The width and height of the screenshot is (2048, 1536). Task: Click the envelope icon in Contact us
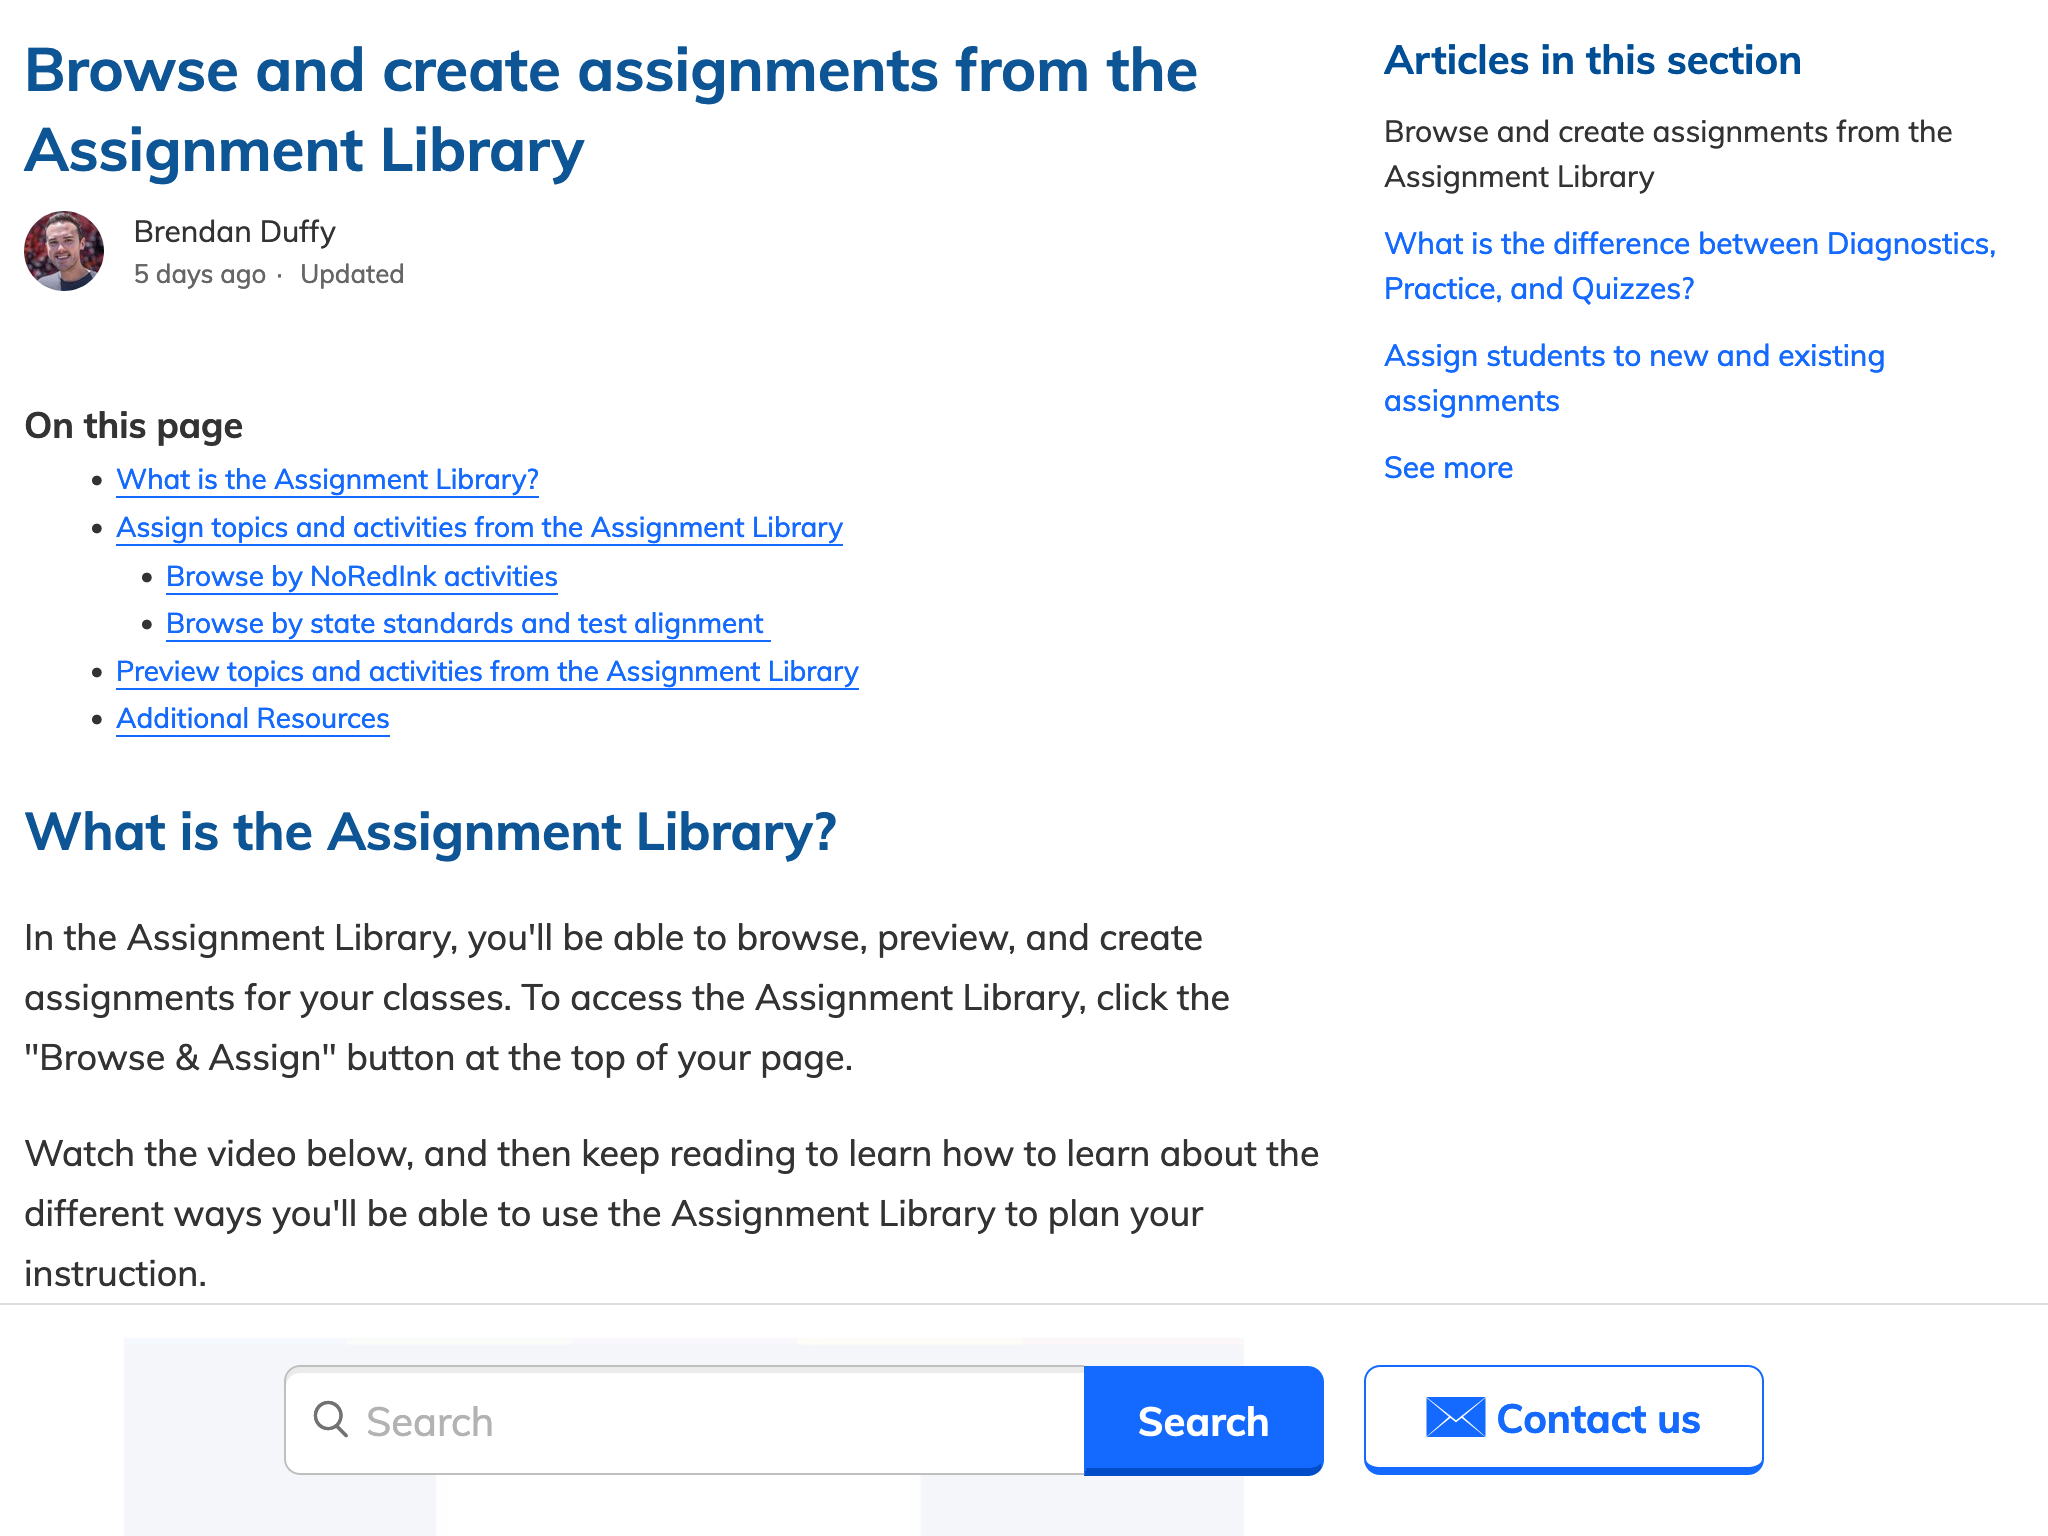[x=1454, y=1418]
